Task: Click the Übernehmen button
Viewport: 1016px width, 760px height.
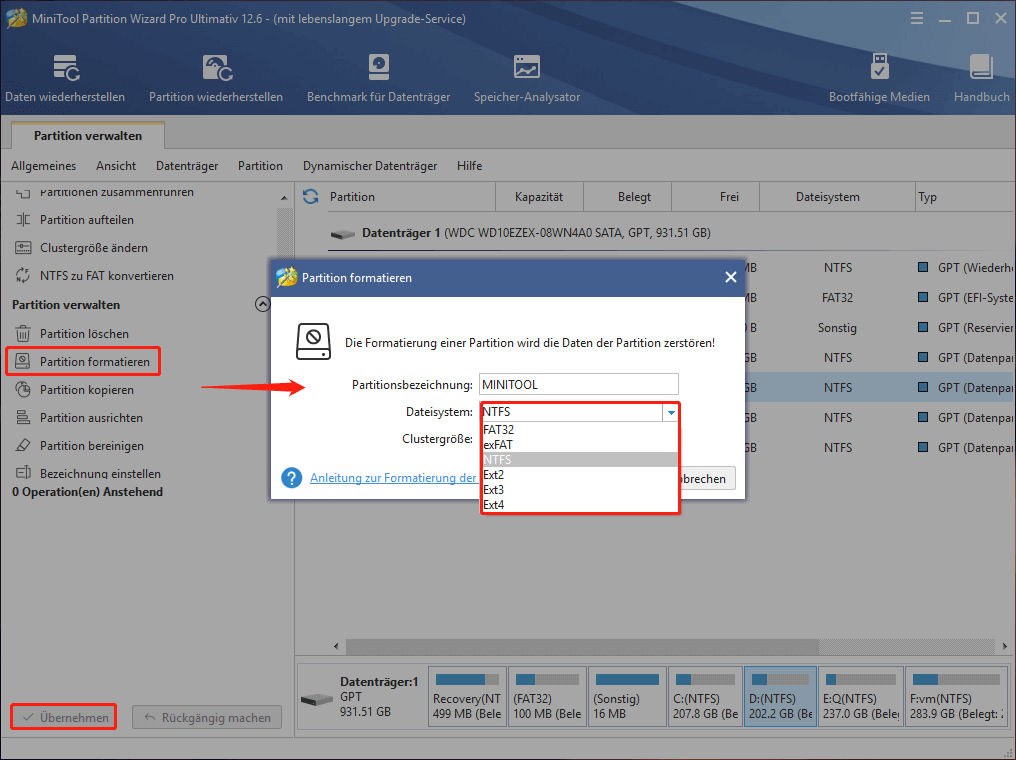Action: point(63,717)
